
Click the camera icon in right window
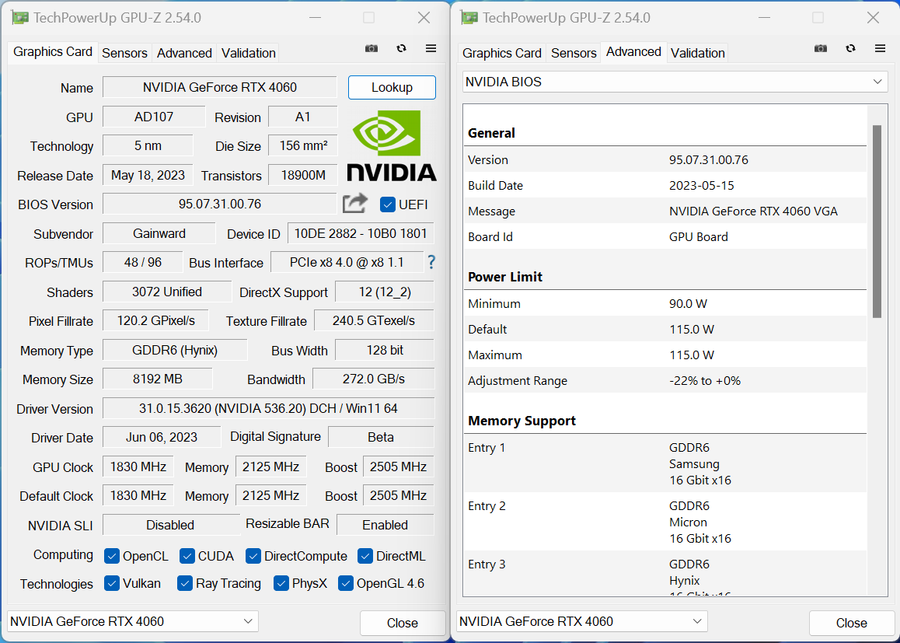[821, 49]
